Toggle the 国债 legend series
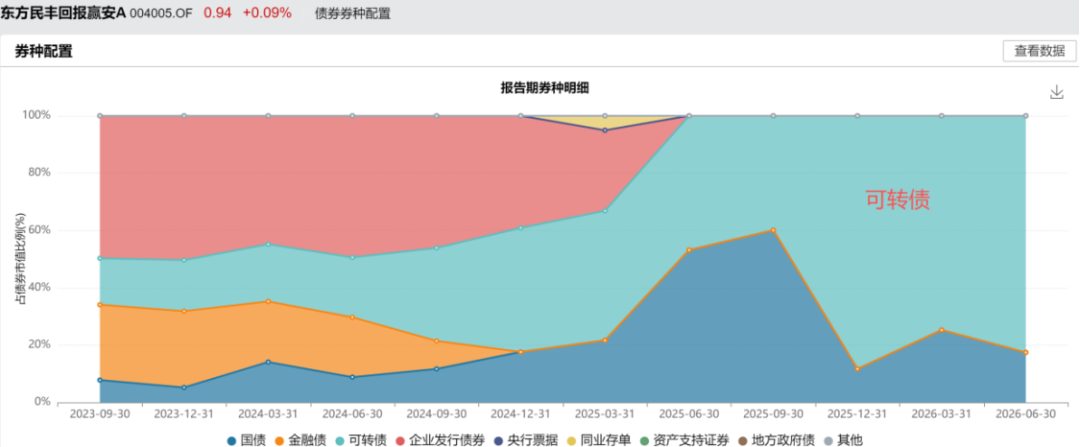Image resolution: width=1080 pixels, height=447 pixels. click(x=245, y=439)
